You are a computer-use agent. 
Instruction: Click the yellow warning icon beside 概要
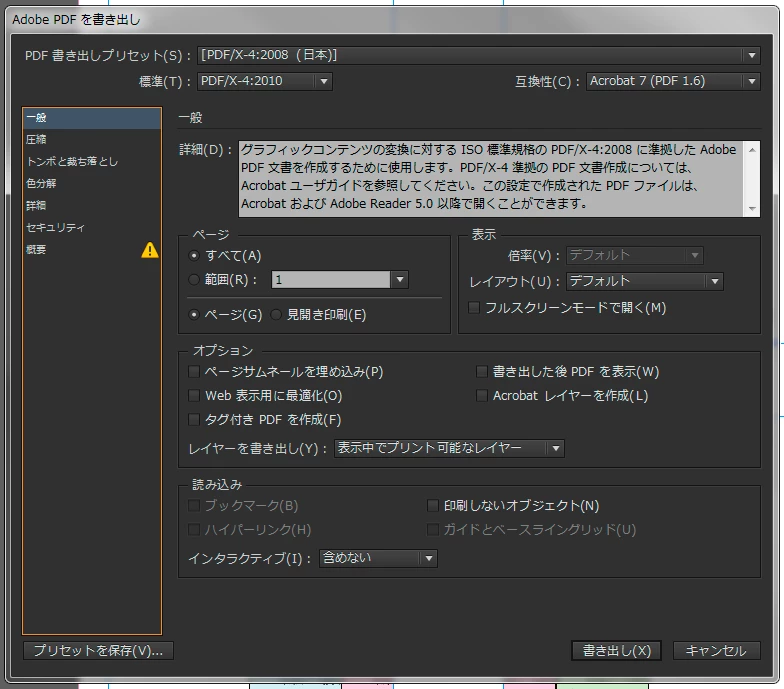click(x=150, y=250)
